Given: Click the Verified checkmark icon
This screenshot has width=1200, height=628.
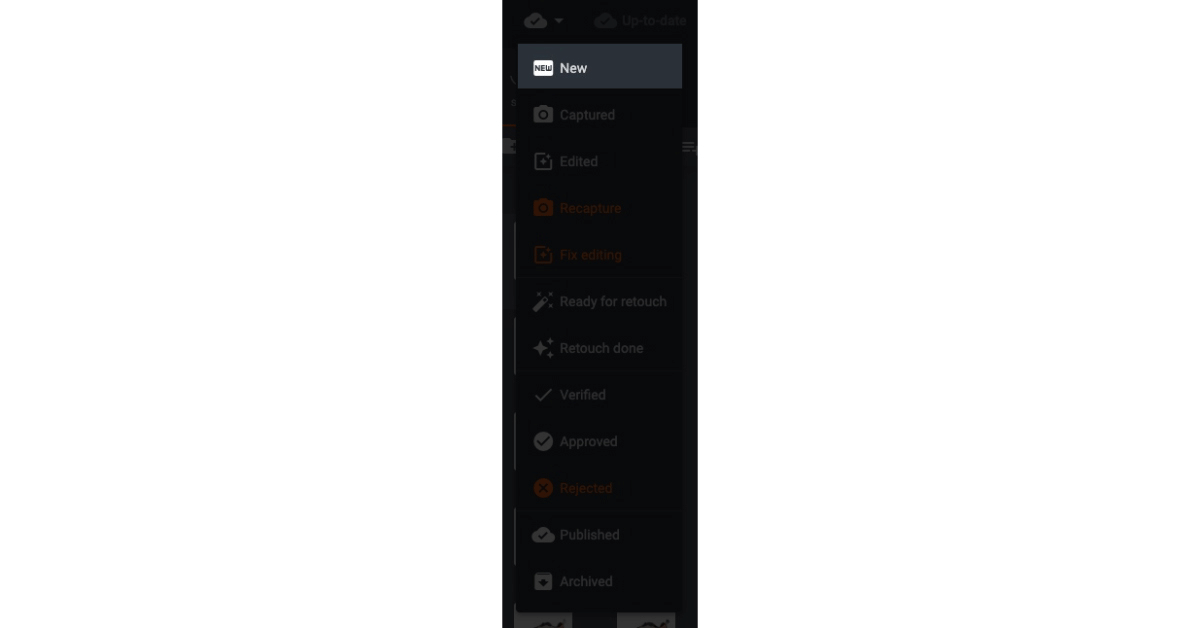Looking at the screenshot, I should [x=543, y=395].
